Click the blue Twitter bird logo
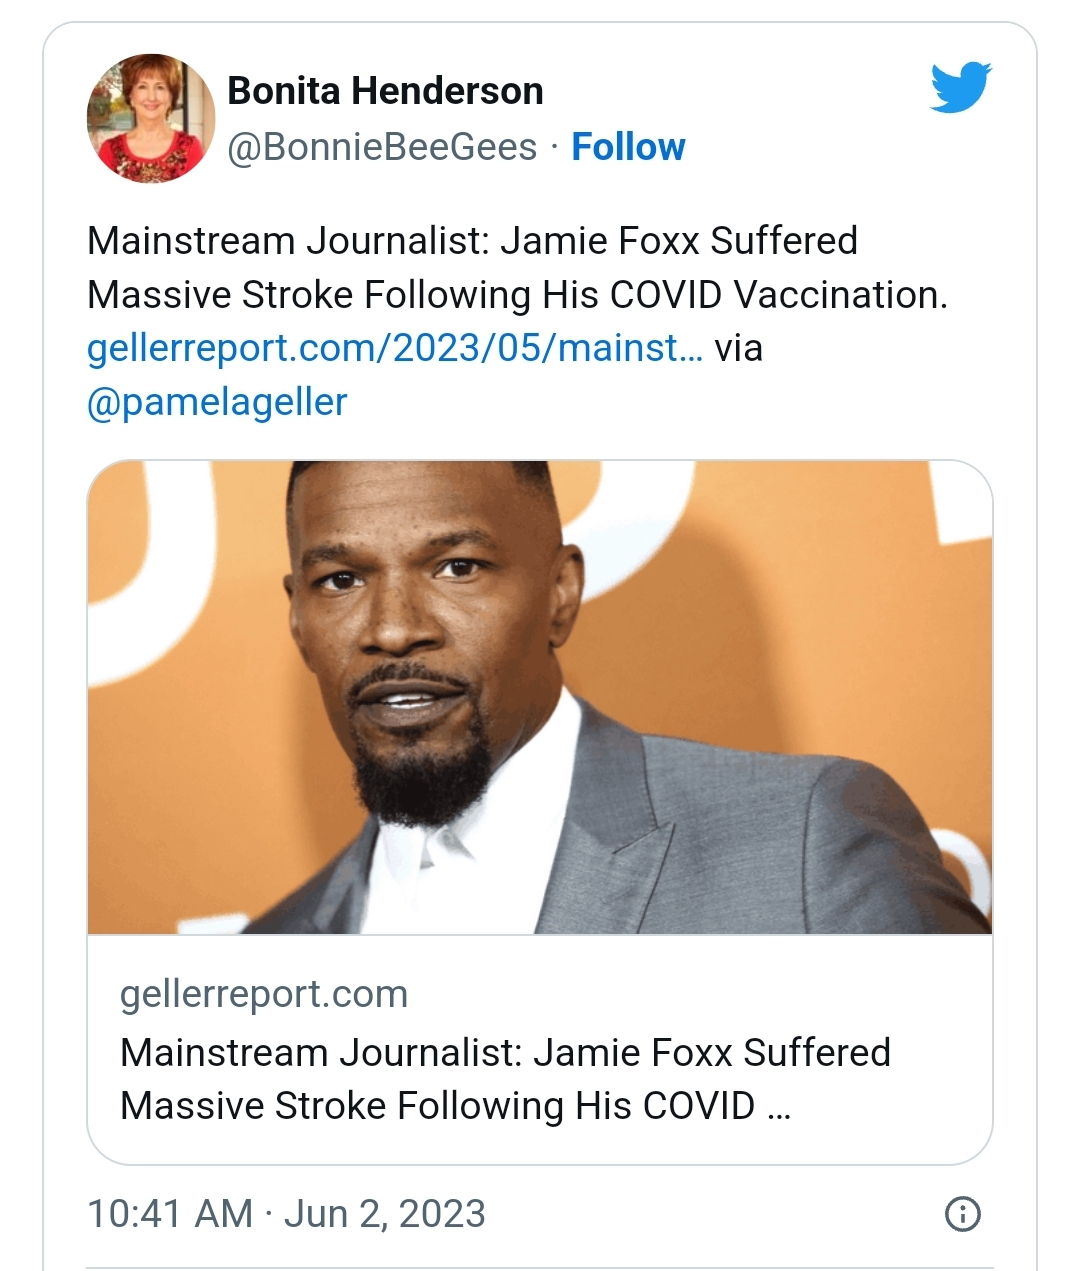The width and height of the screenshot is (1080, 1271). 960,87
